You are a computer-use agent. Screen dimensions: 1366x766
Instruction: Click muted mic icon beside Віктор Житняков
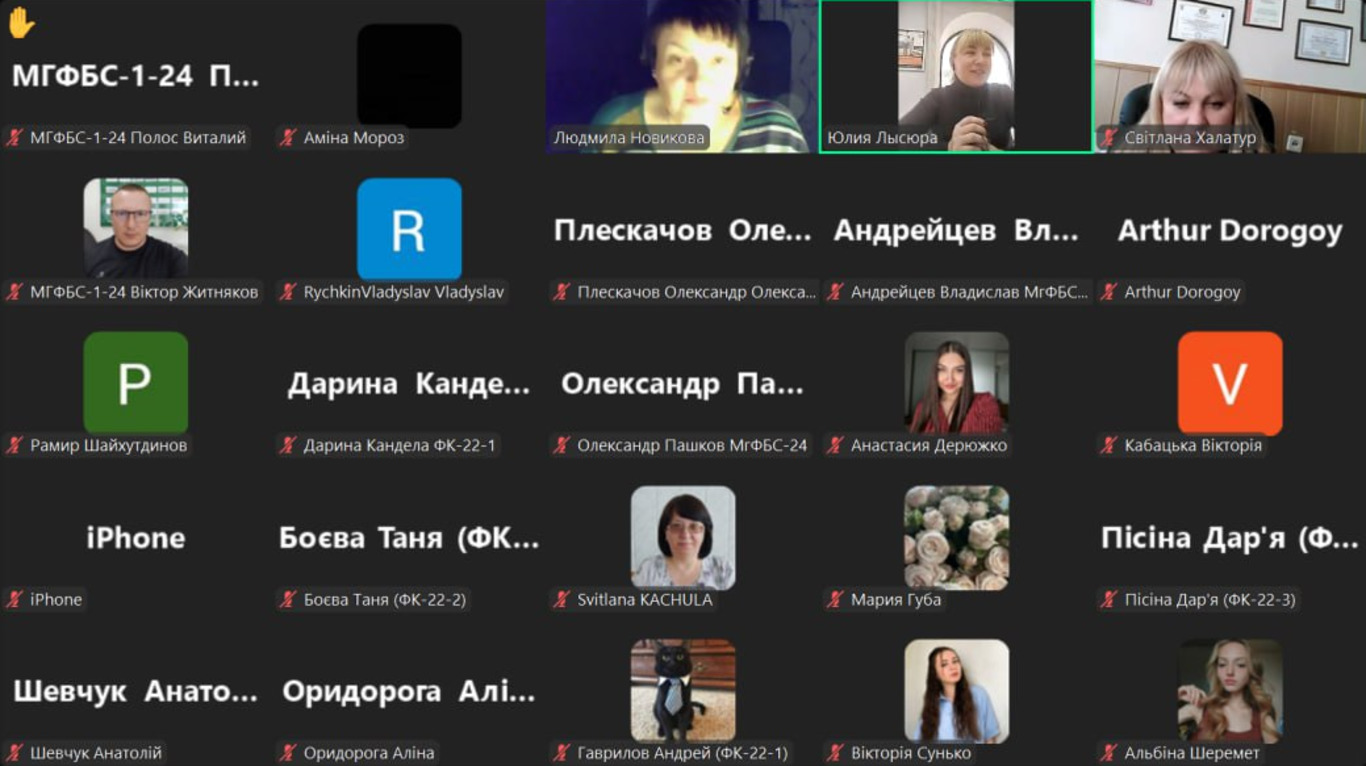tap(14, 292)
